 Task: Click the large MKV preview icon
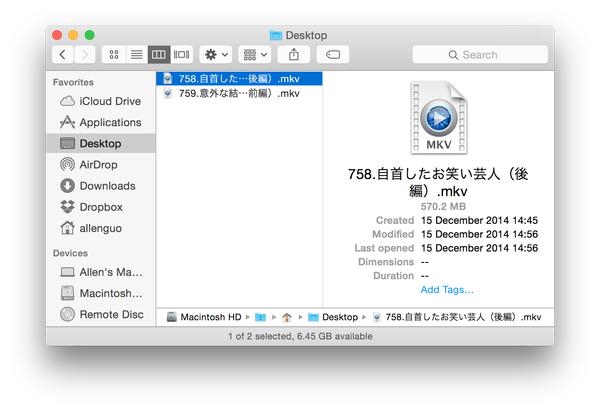(x=439, y=118)
